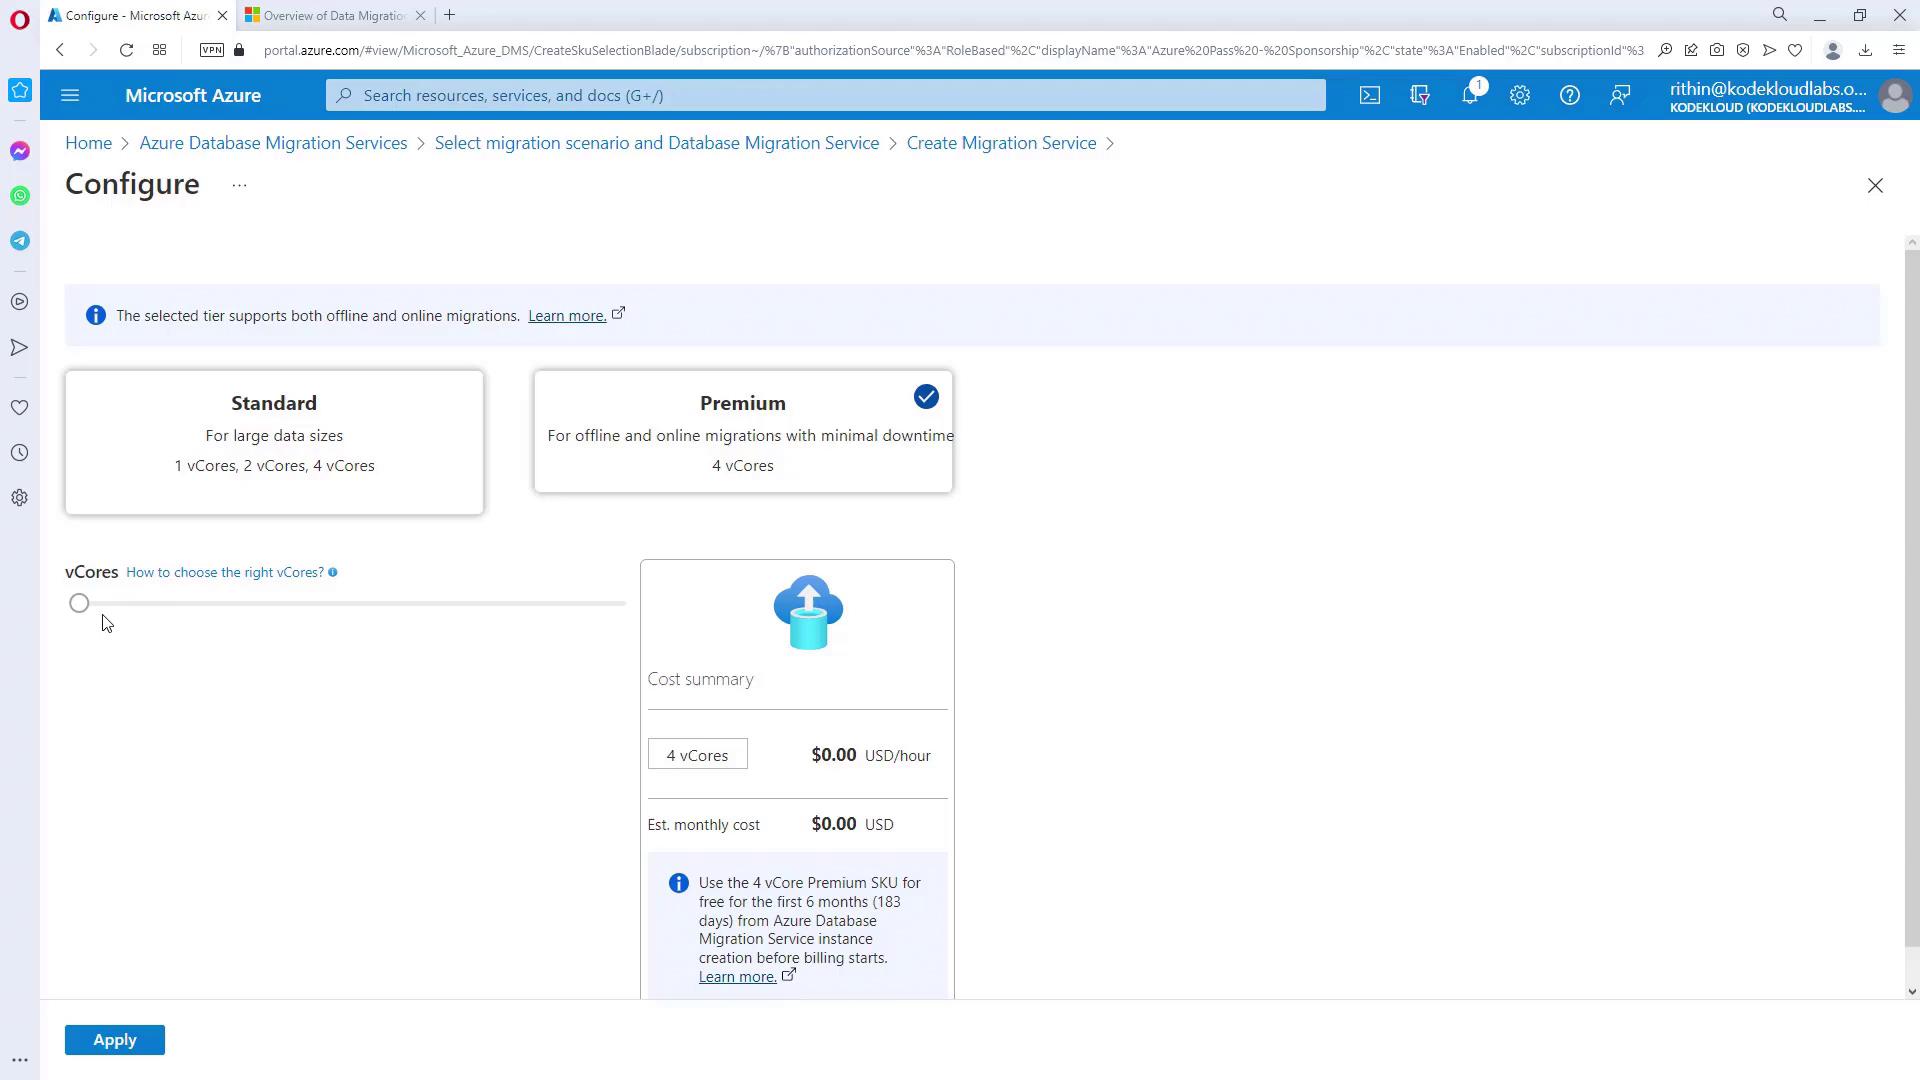Open the Azure portal hamburger menu

click(x=70, y=95)
